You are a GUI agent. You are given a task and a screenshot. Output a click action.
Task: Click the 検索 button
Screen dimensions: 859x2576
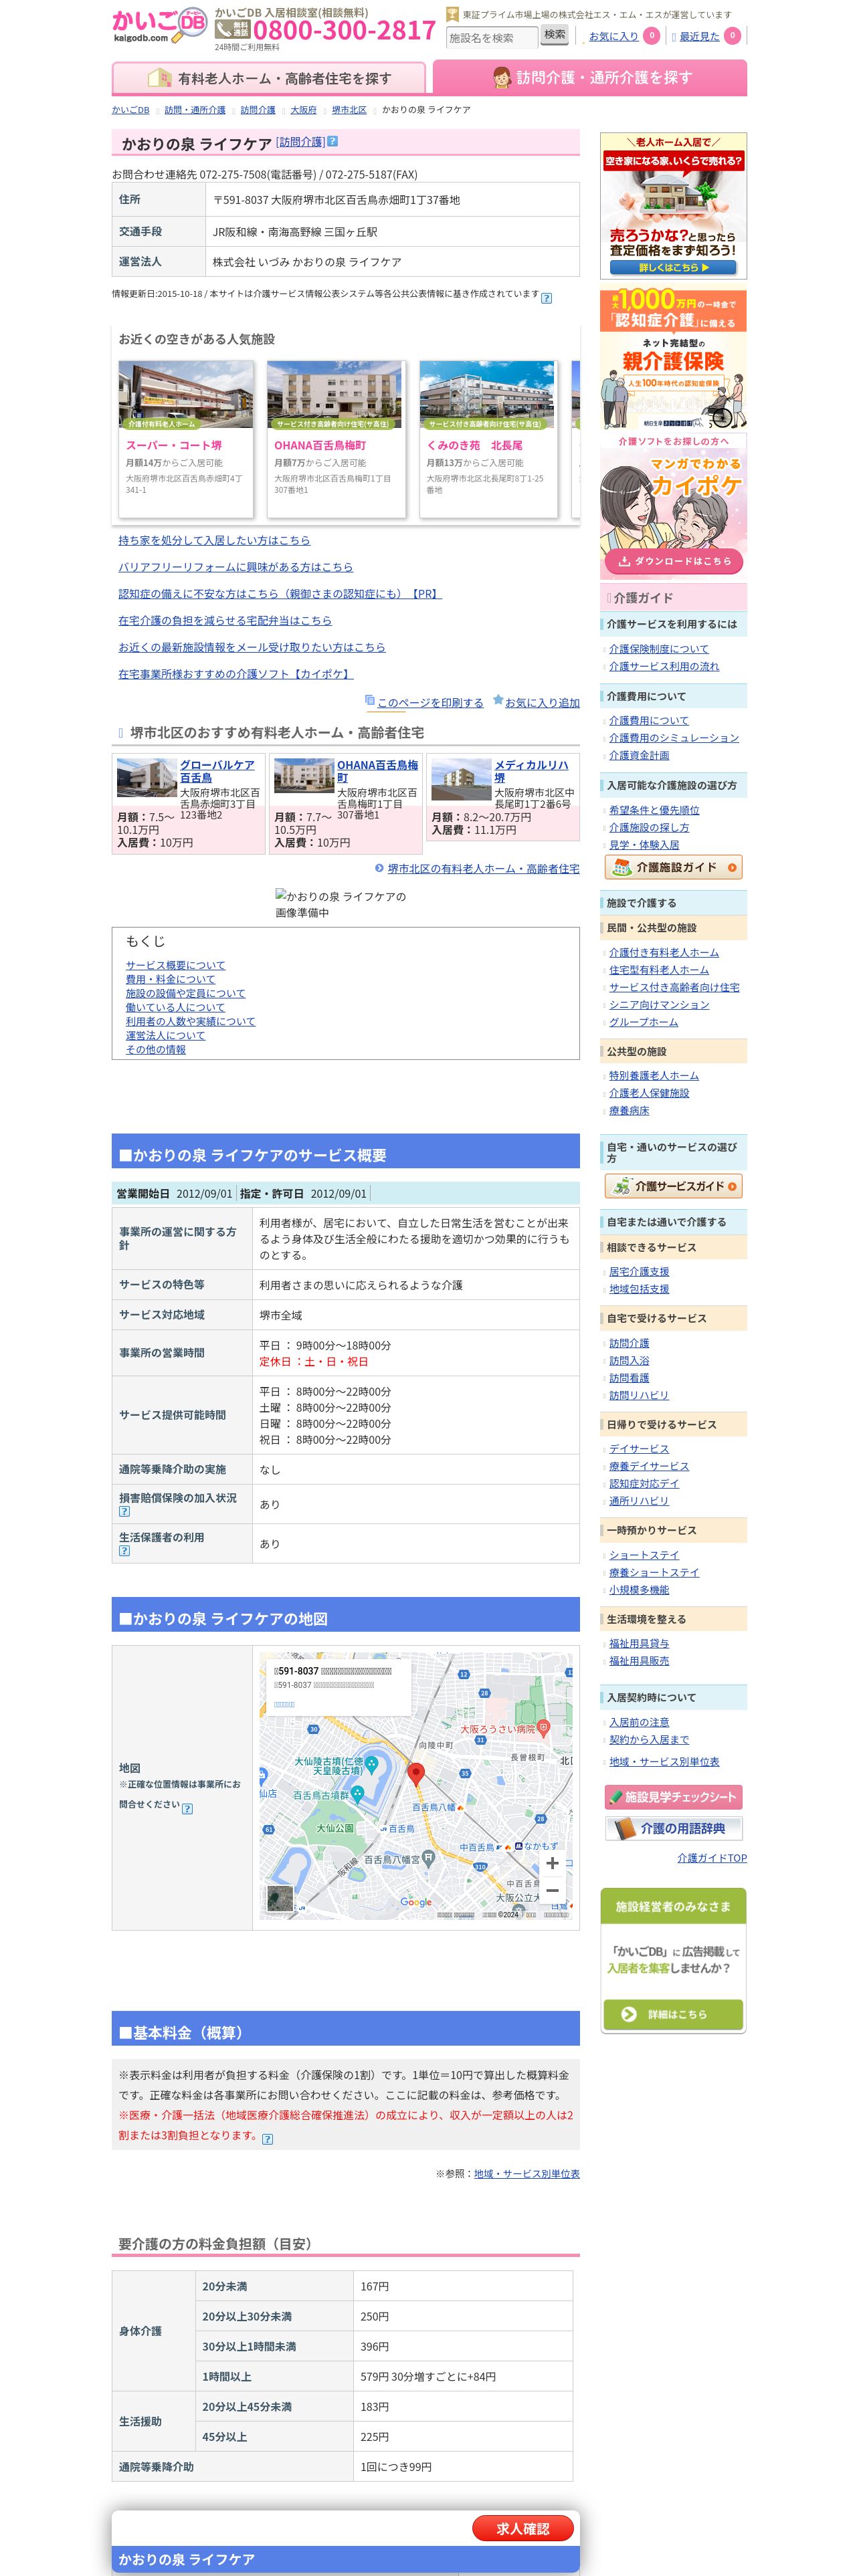point(555,35)
